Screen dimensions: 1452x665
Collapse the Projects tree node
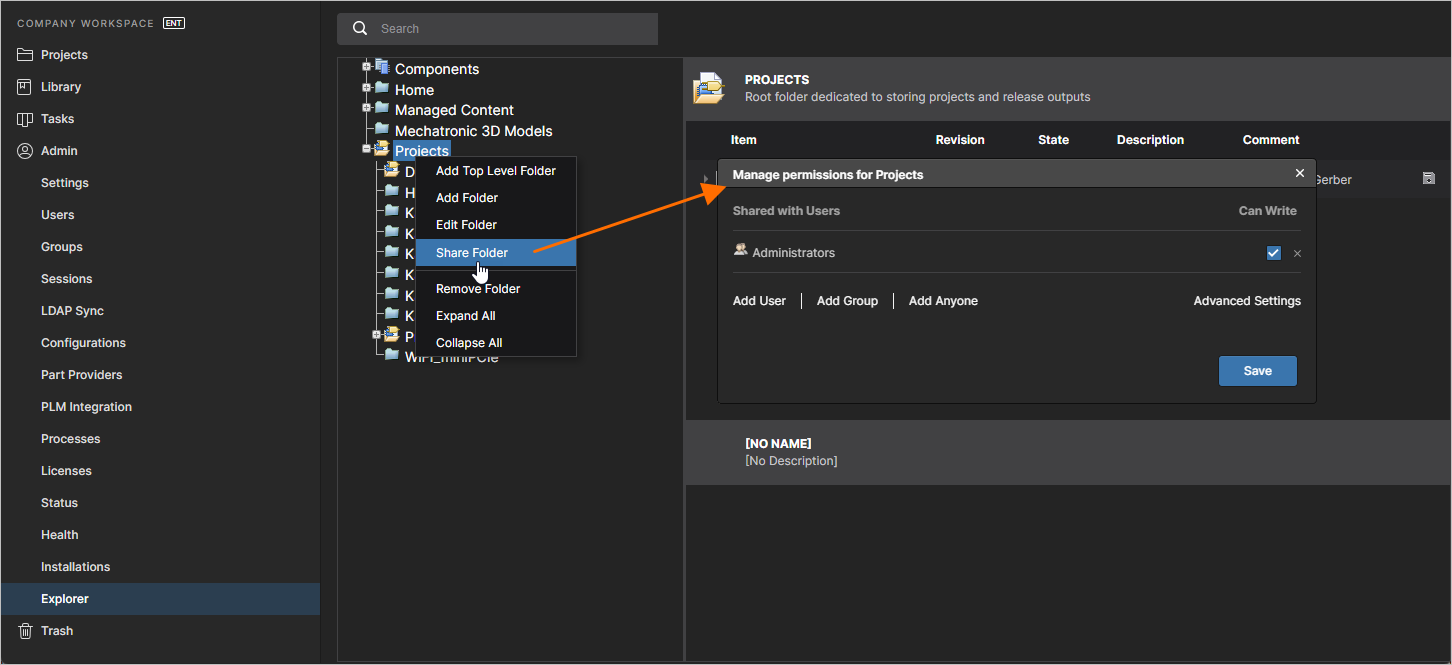tap(366, 149)
